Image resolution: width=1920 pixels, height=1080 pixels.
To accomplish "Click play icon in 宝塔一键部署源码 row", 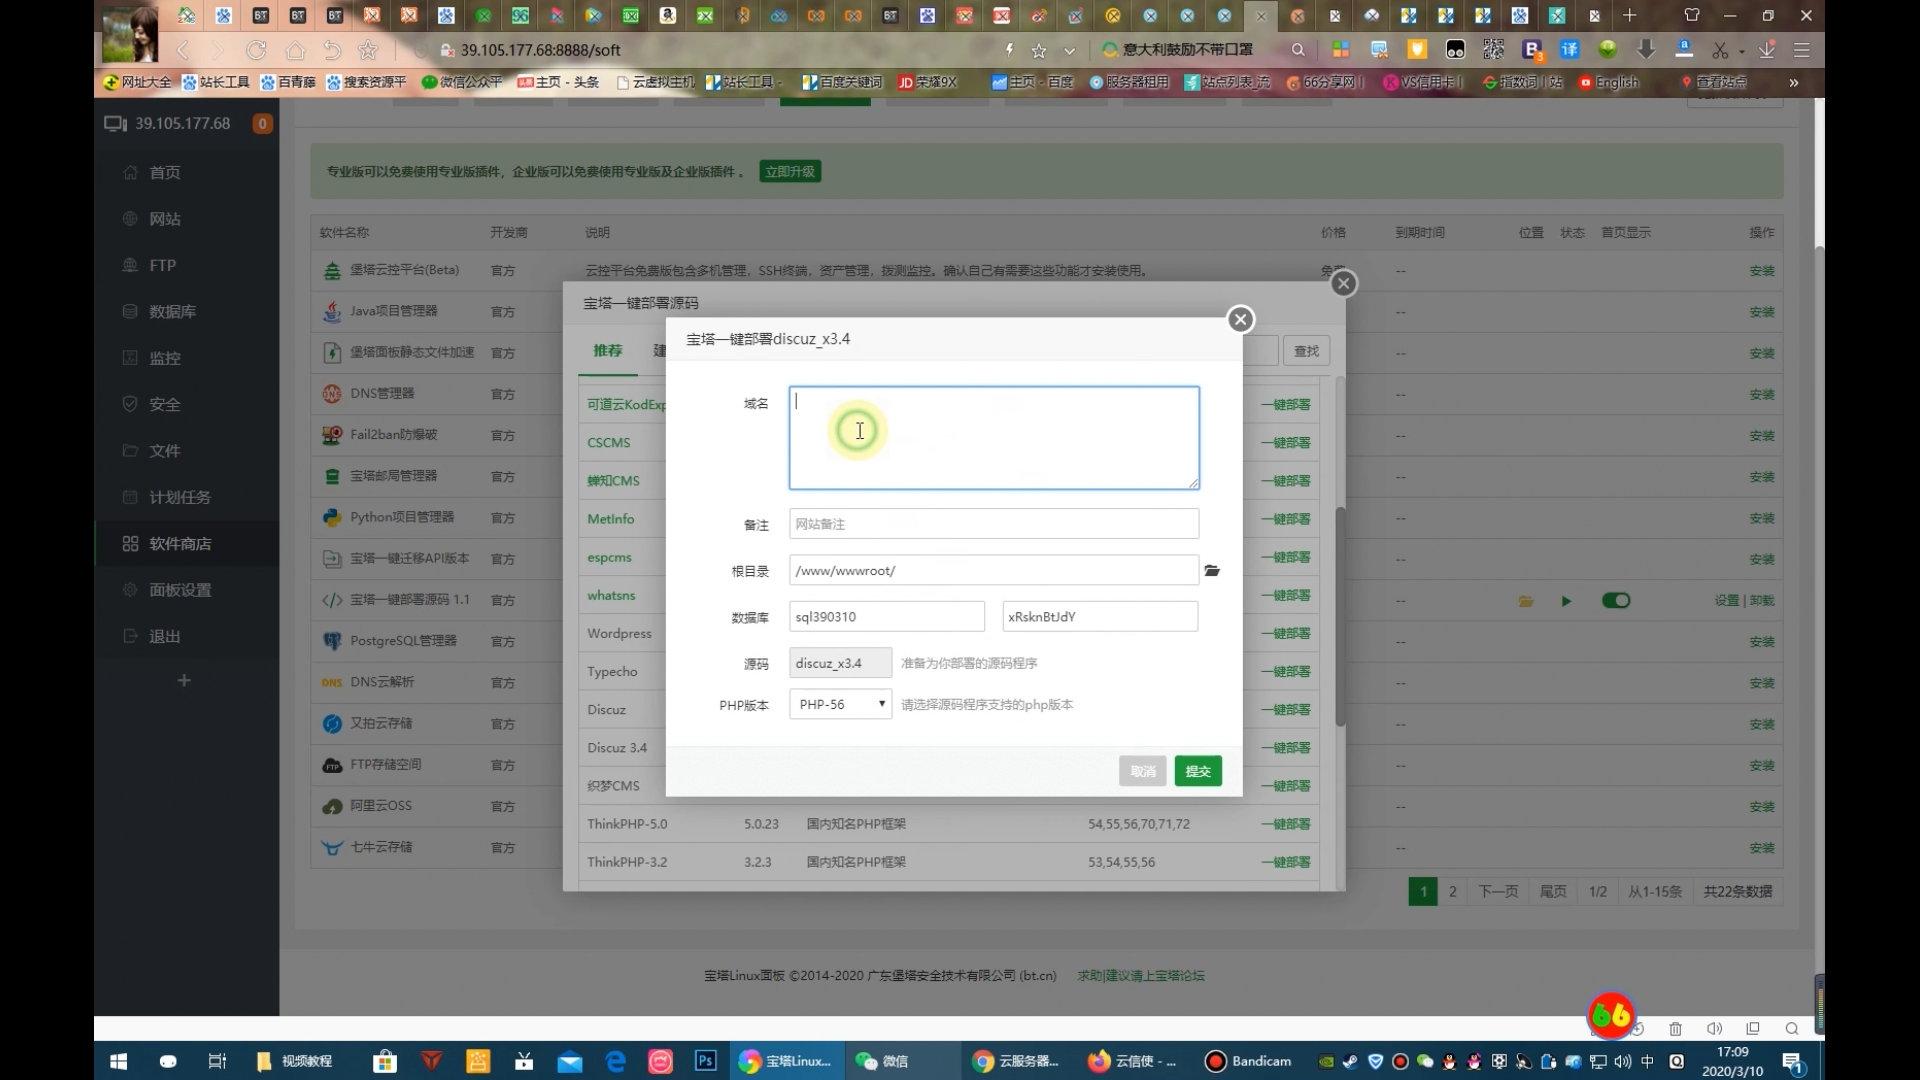I will coord(1566,601).
